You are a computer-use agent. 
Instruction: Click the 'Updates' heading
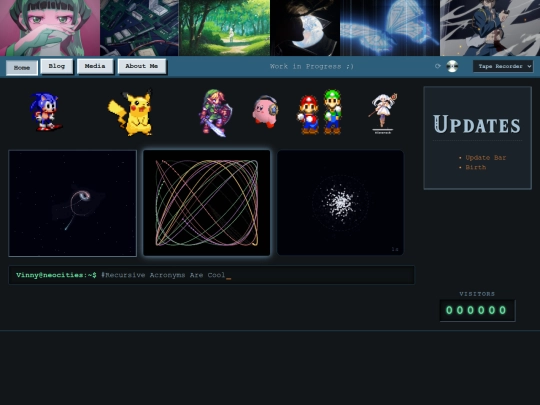(x=477, y=124)
